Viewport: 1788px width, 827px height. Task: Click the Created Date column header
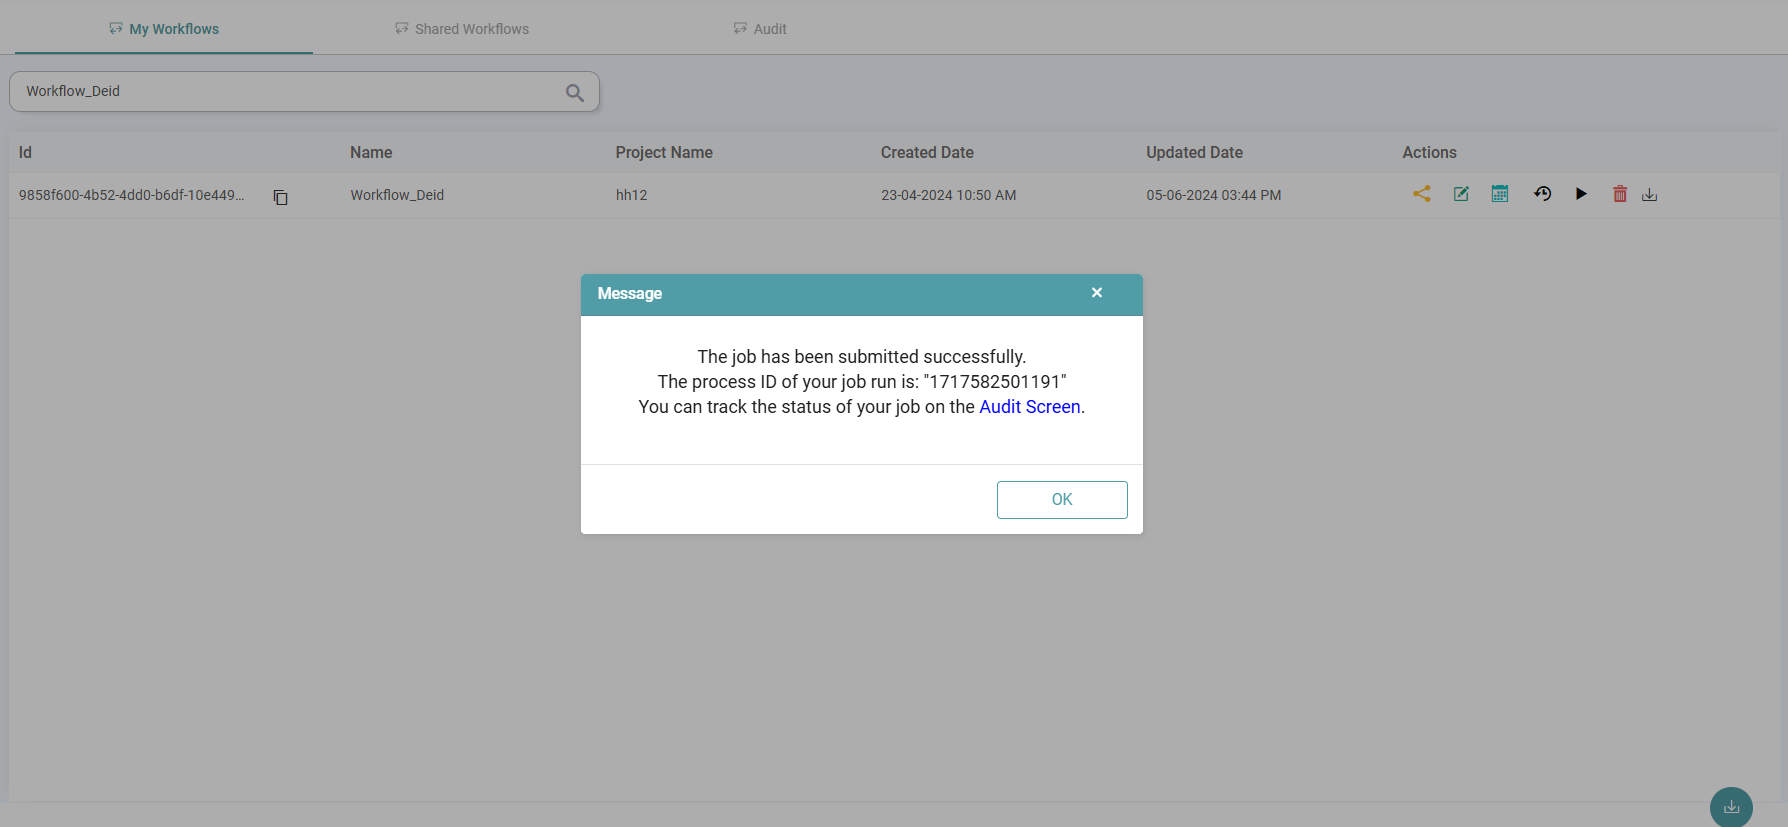(927, 152)
